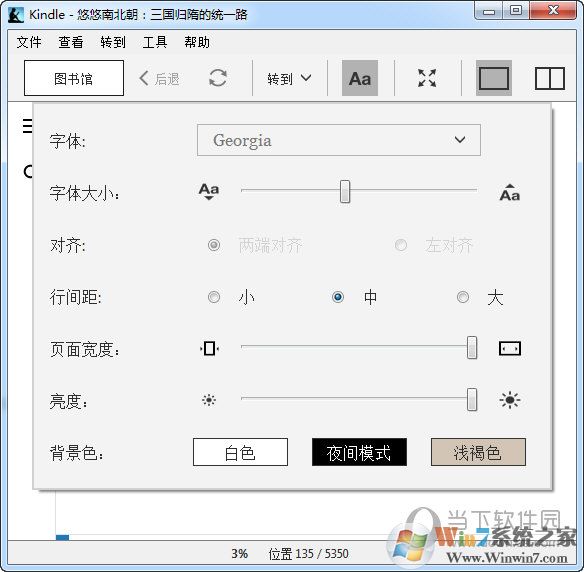Viewport: 584px width, 572px height.
Task: Click the increase font size Aa icon
Action: coord(510,192)
